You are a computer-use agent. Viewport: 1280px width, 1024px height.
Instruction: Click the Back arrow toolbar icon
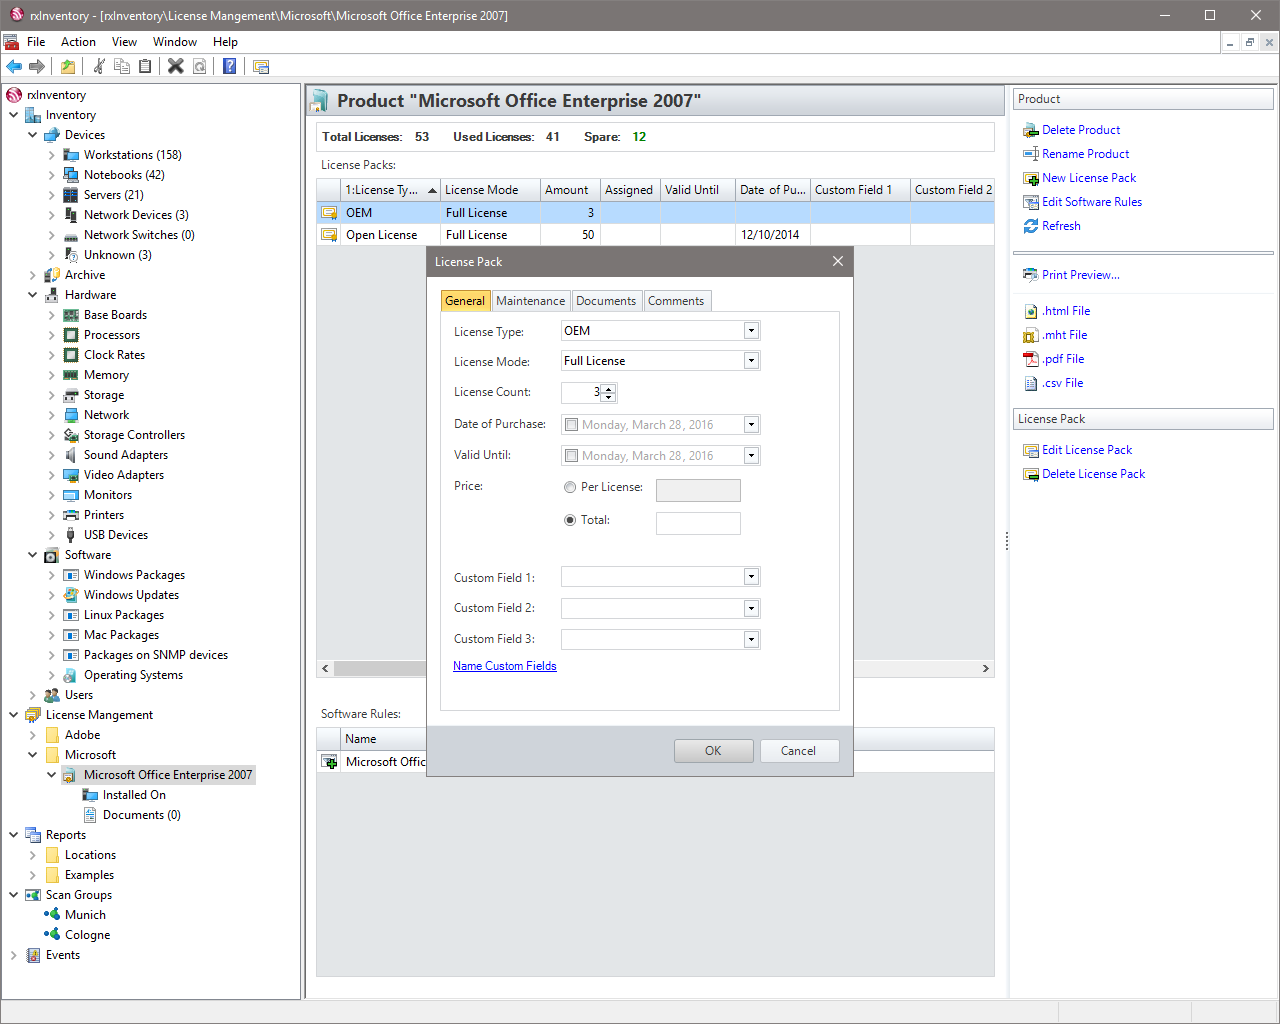pyautogui.click(x=14, y=66)
